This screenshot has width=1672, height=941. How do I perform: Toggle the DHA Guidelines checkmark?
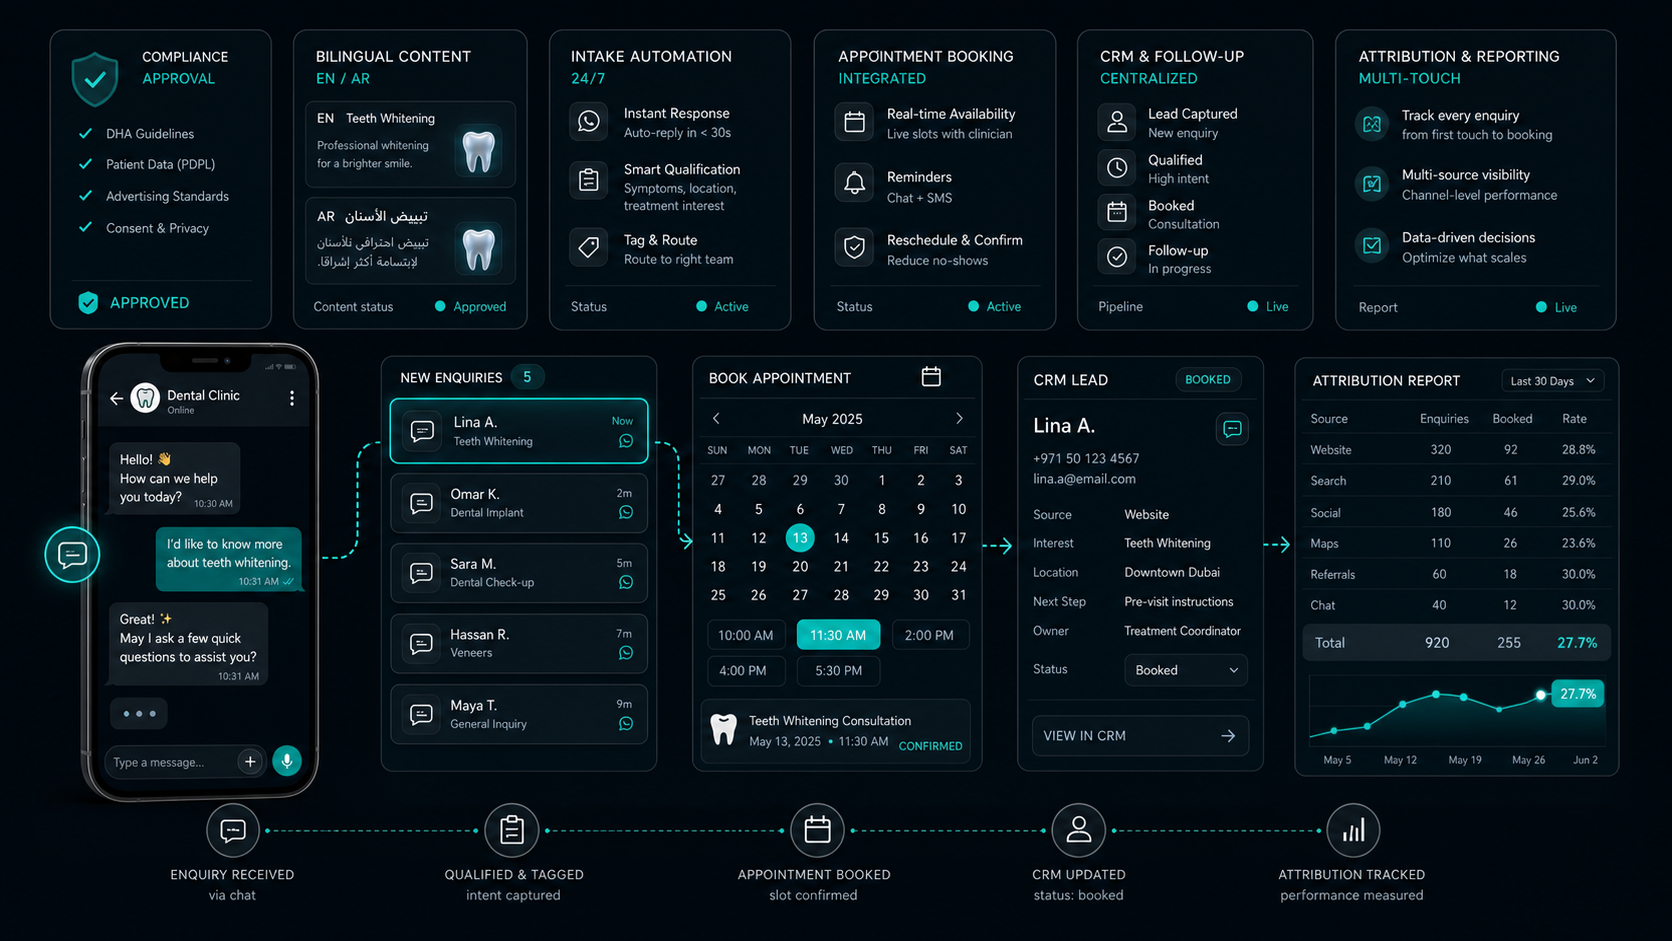click(86, 133)
